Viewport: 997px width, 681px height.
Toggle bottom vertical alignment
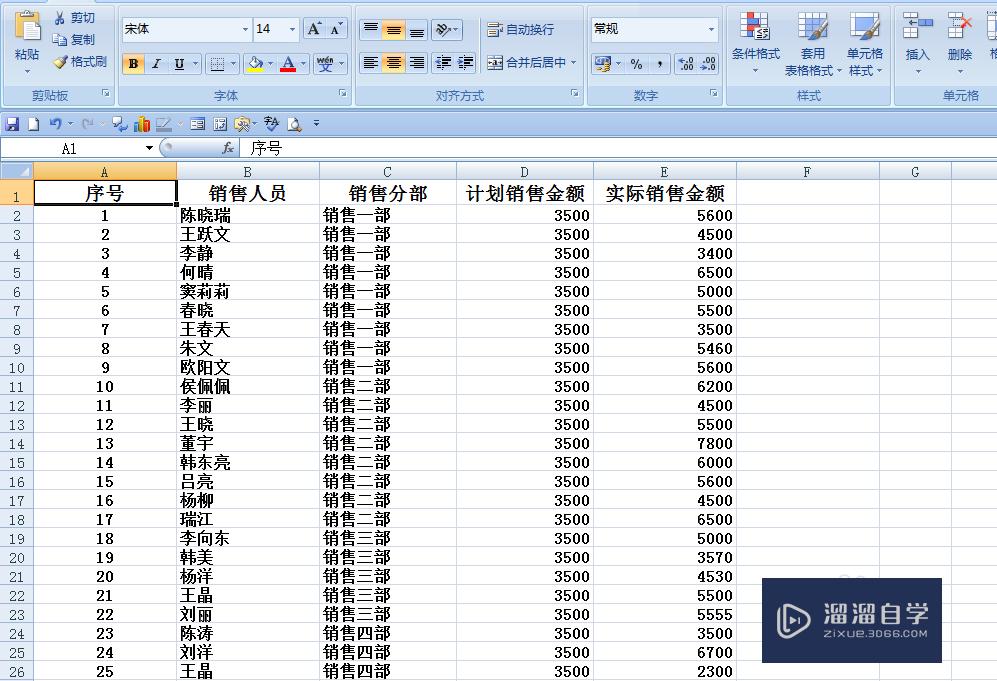click(x=416, y=29)
